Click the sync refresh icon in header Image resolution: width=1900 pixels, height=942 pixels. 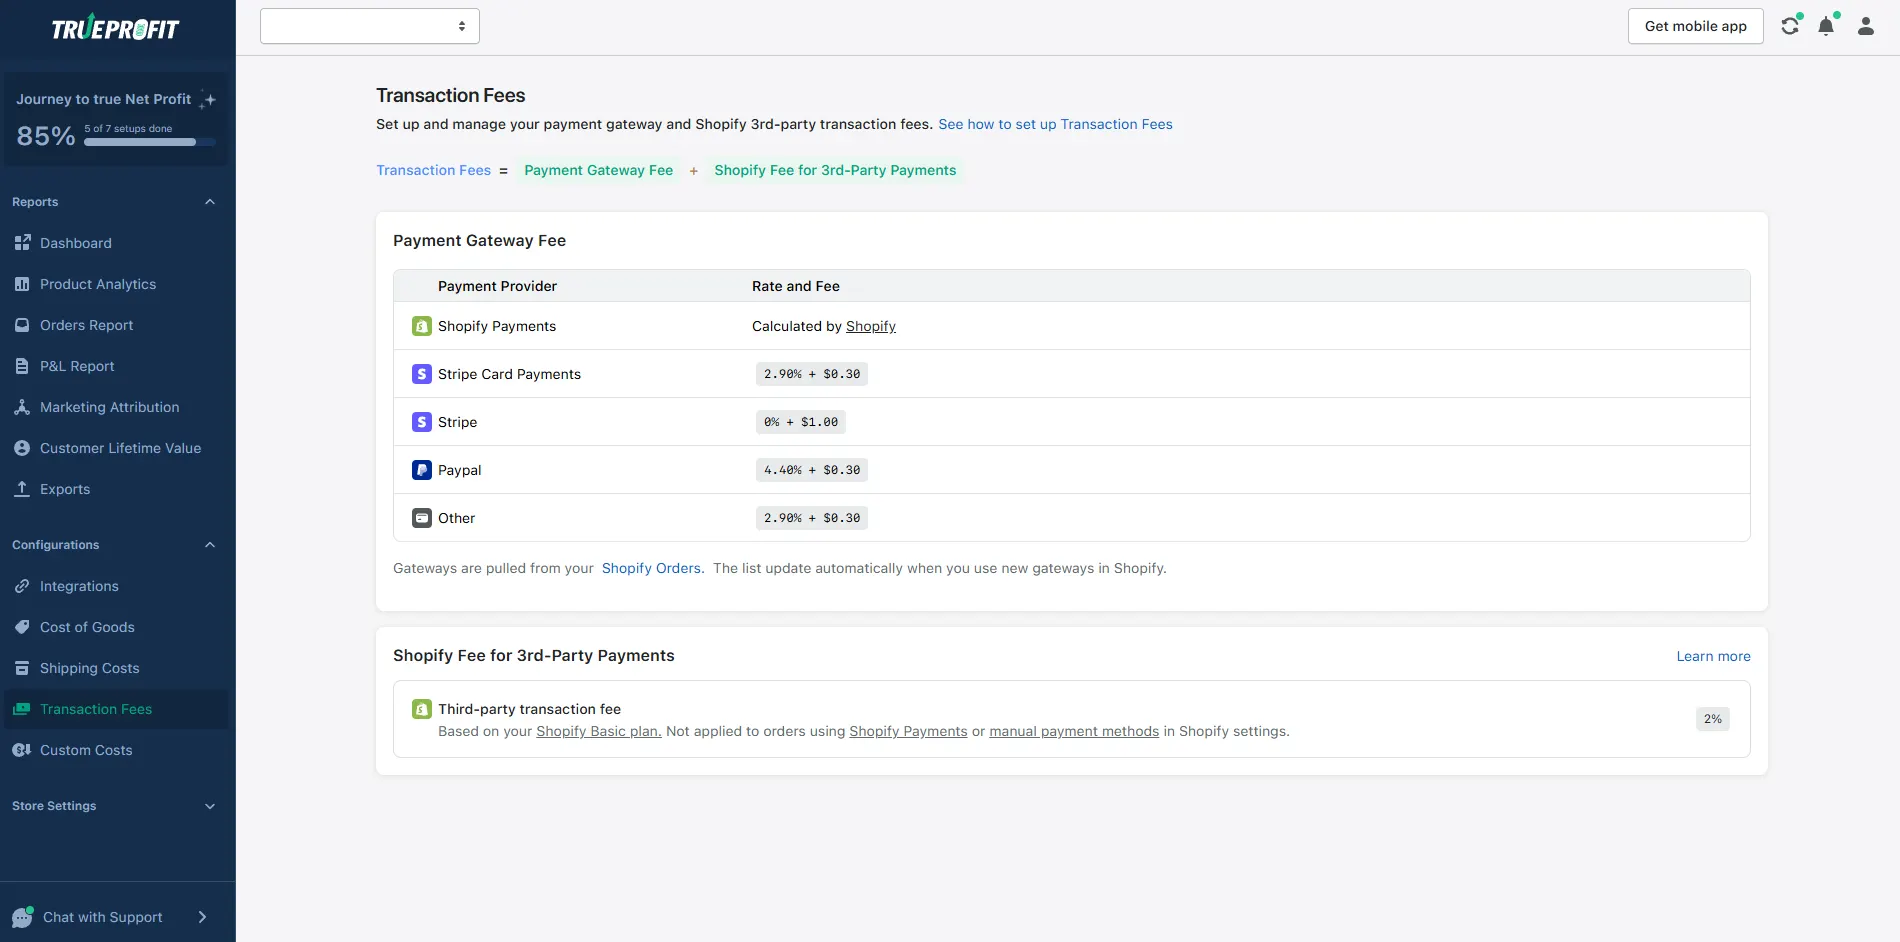(x=1790, y=26)
